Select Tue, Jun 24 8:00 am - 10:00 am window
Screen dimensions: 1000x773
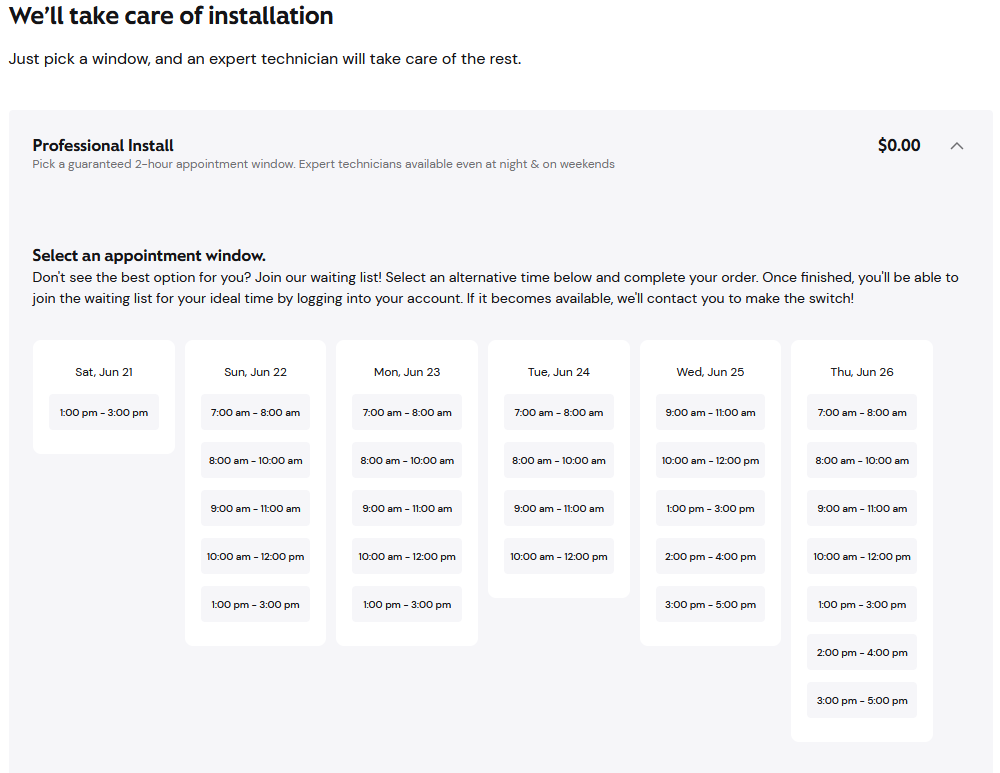pyautogui.click(x=559, y=460)
